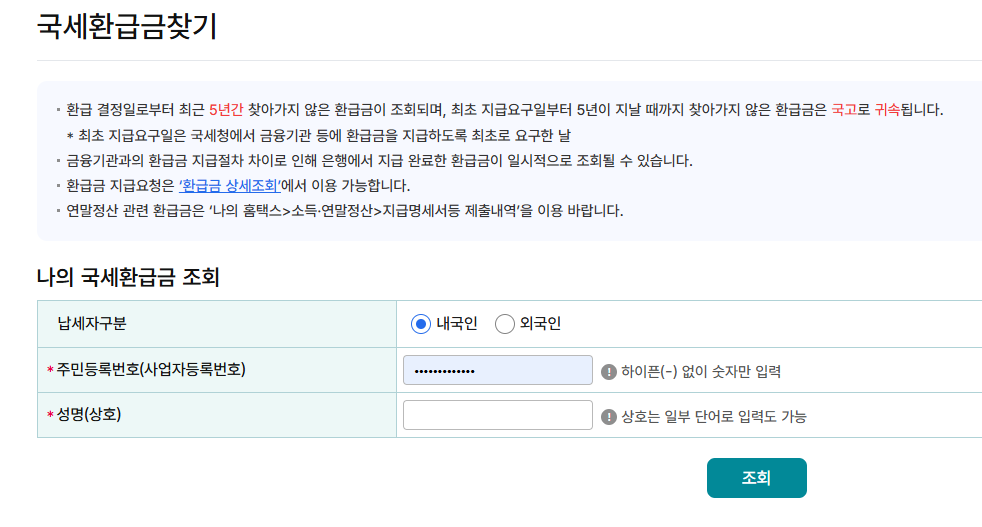Click the '하이픈(-) 없이 숫자만 입력' hint text
The width and height of the screenshot is (982, 527).
(x=701, y=372)
